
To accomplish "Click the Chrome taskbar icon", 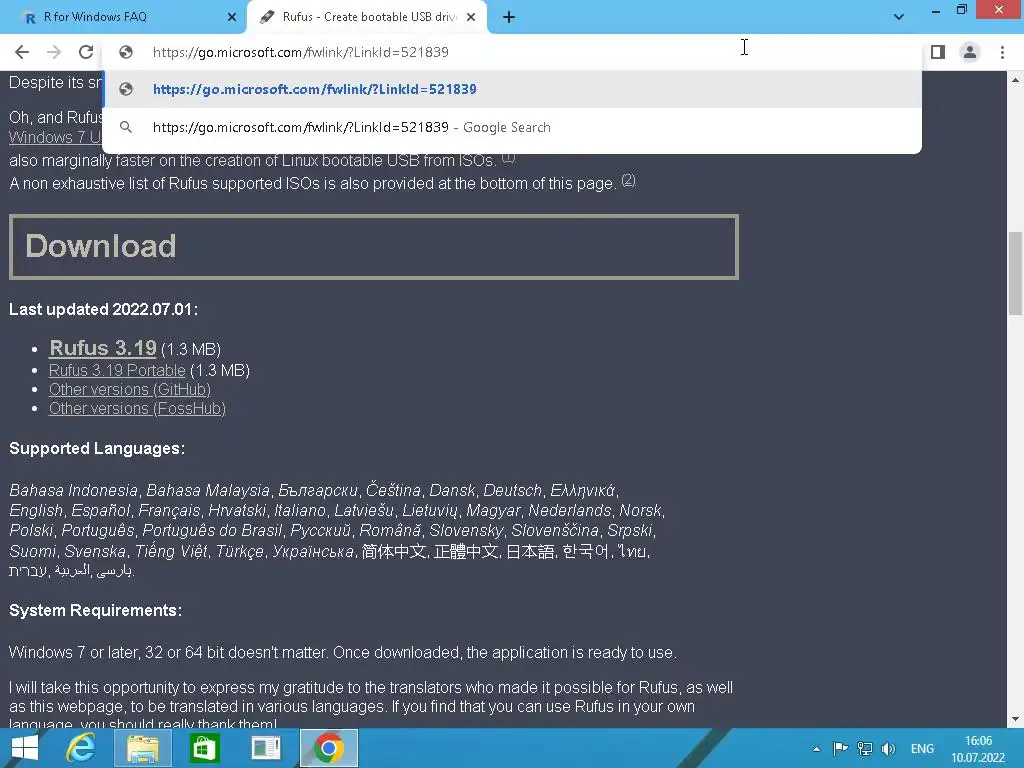I will (328, 748).
